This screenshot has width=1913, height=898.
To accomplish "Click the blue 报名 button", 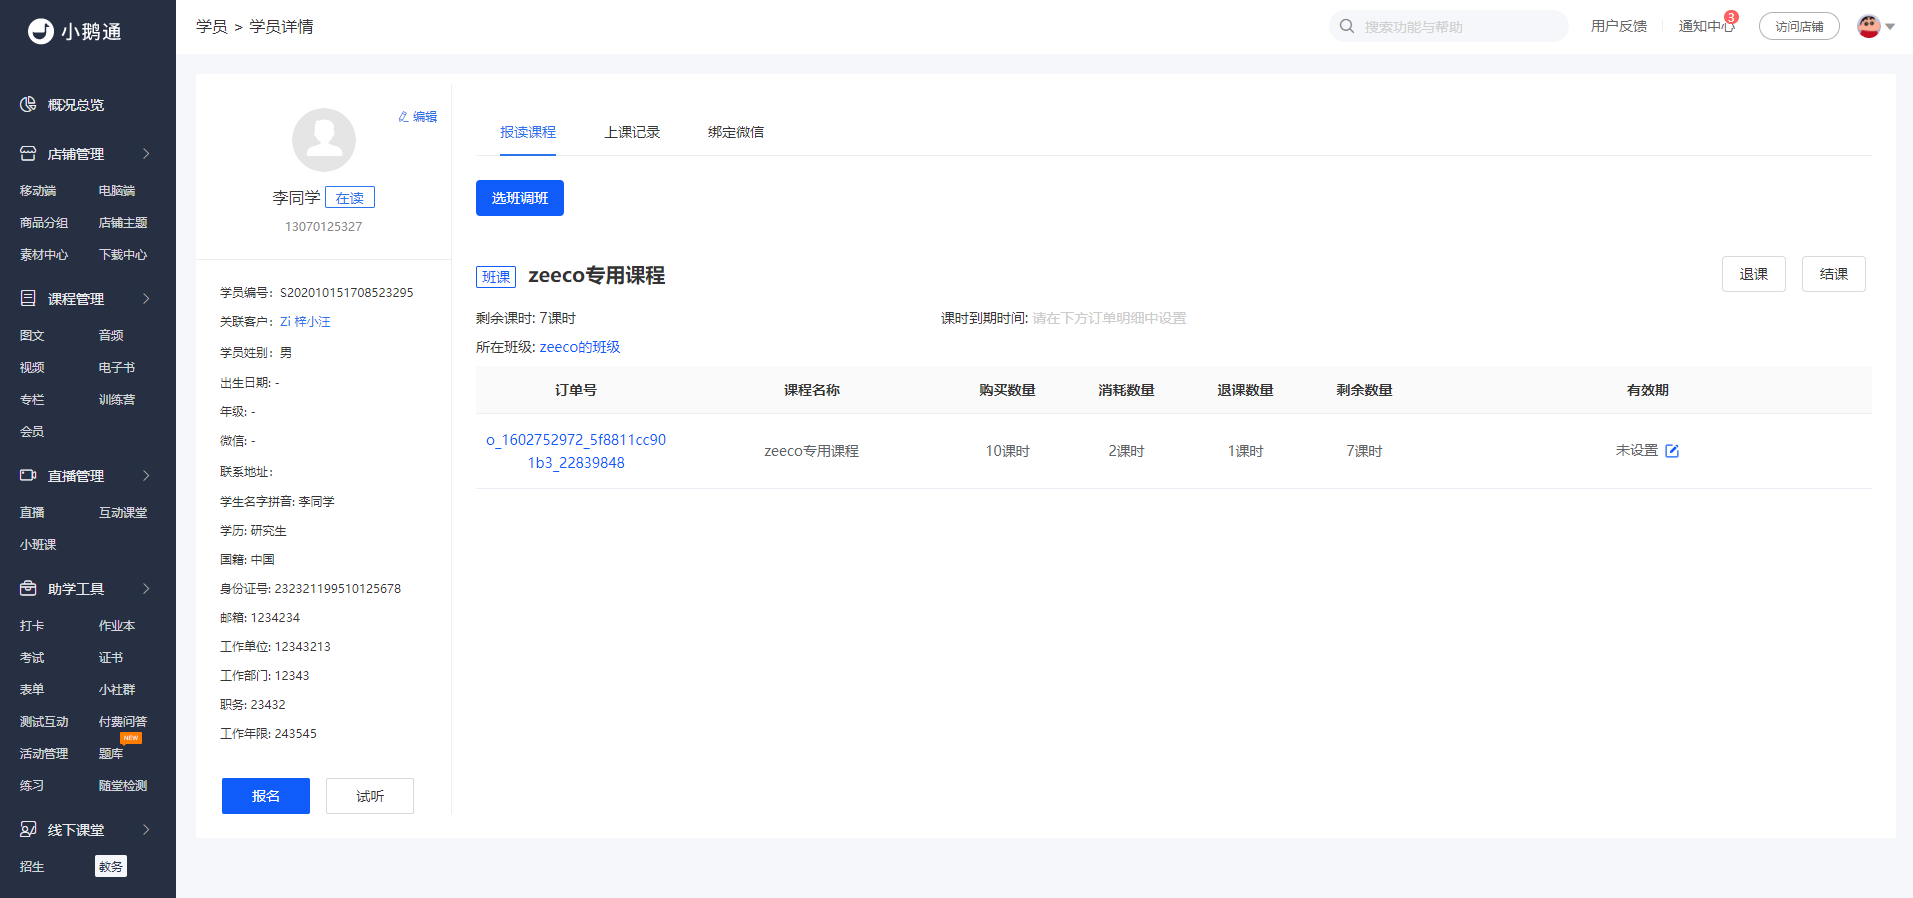I will point(266,796).
